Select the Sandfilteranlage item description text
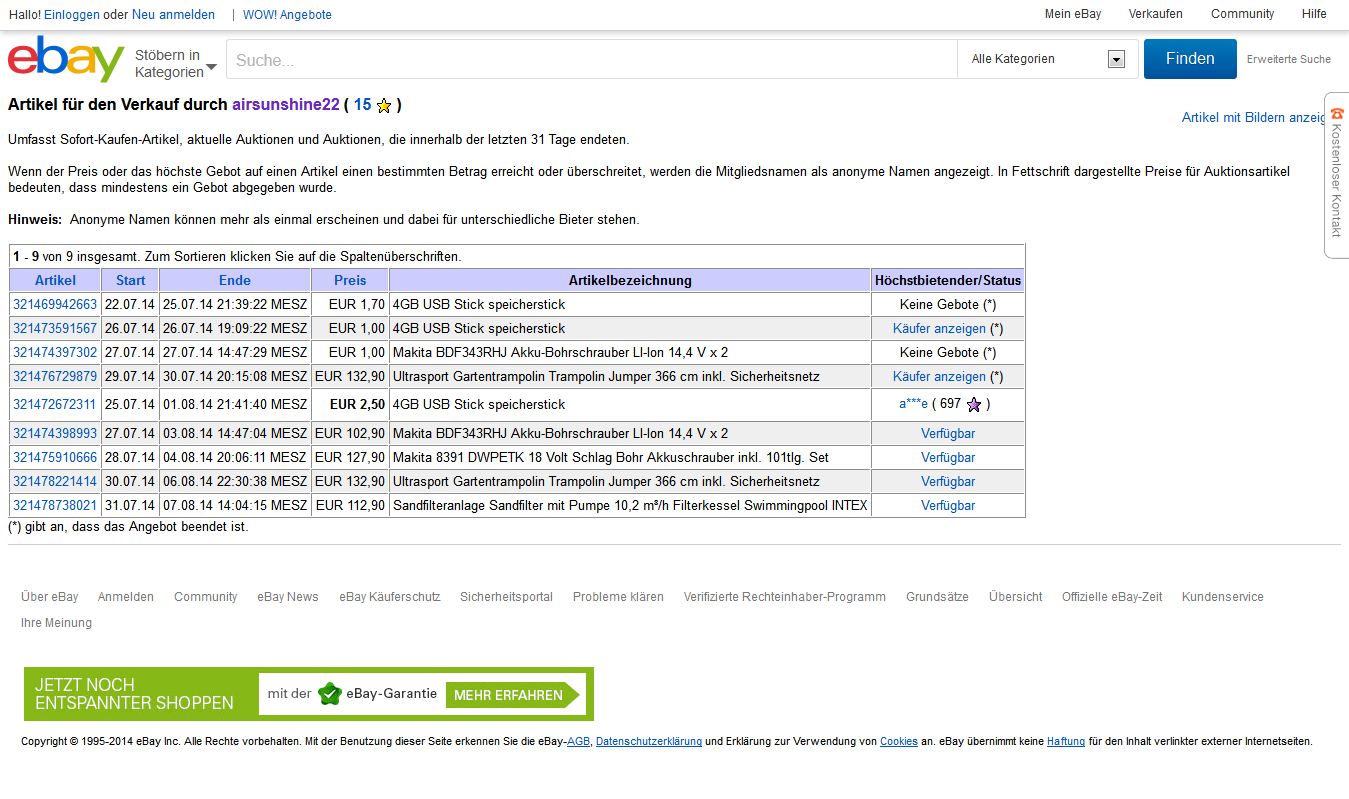Image resolution: width=1349 pixels, height=799 pixels. 630,505
